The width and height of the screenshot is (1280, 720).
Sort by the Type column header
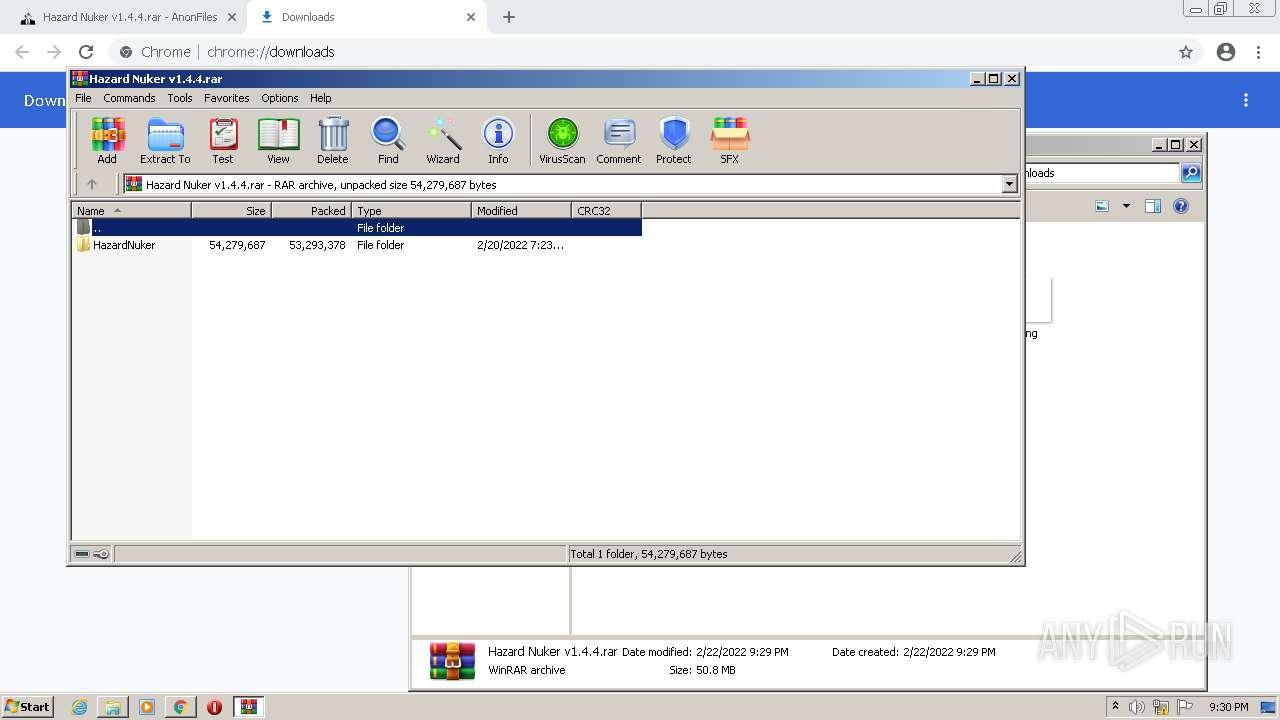[411, 211]
